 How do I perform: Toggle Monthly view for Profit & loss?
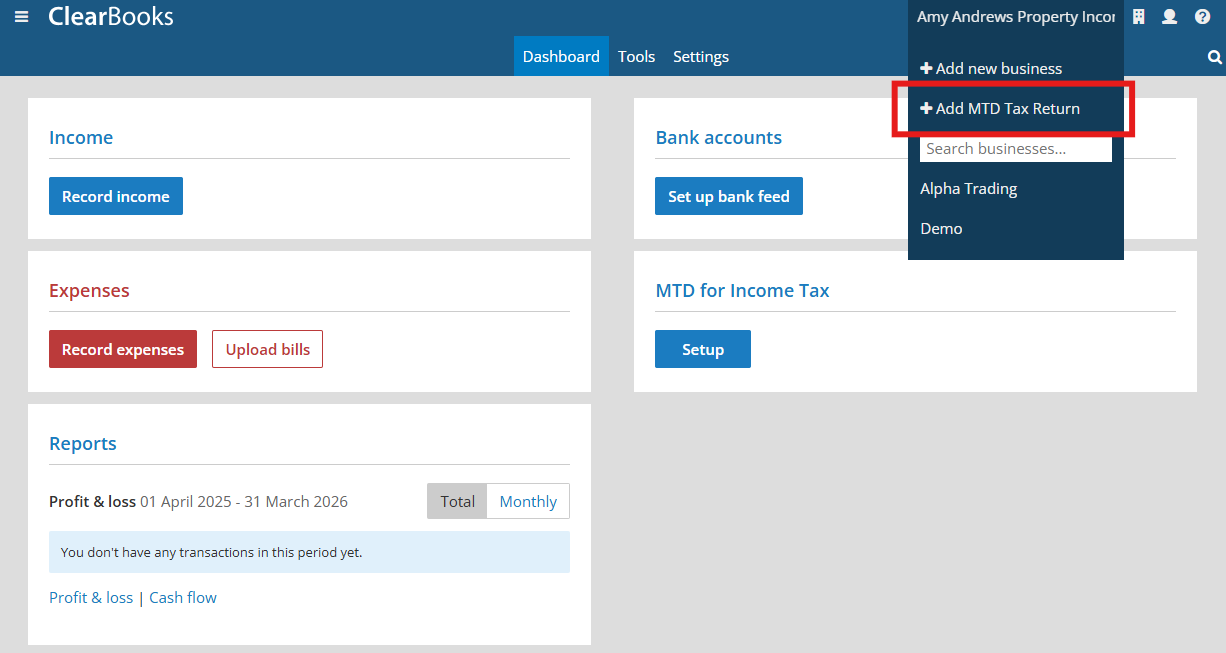pyautogui.click(x=527, y=501)
